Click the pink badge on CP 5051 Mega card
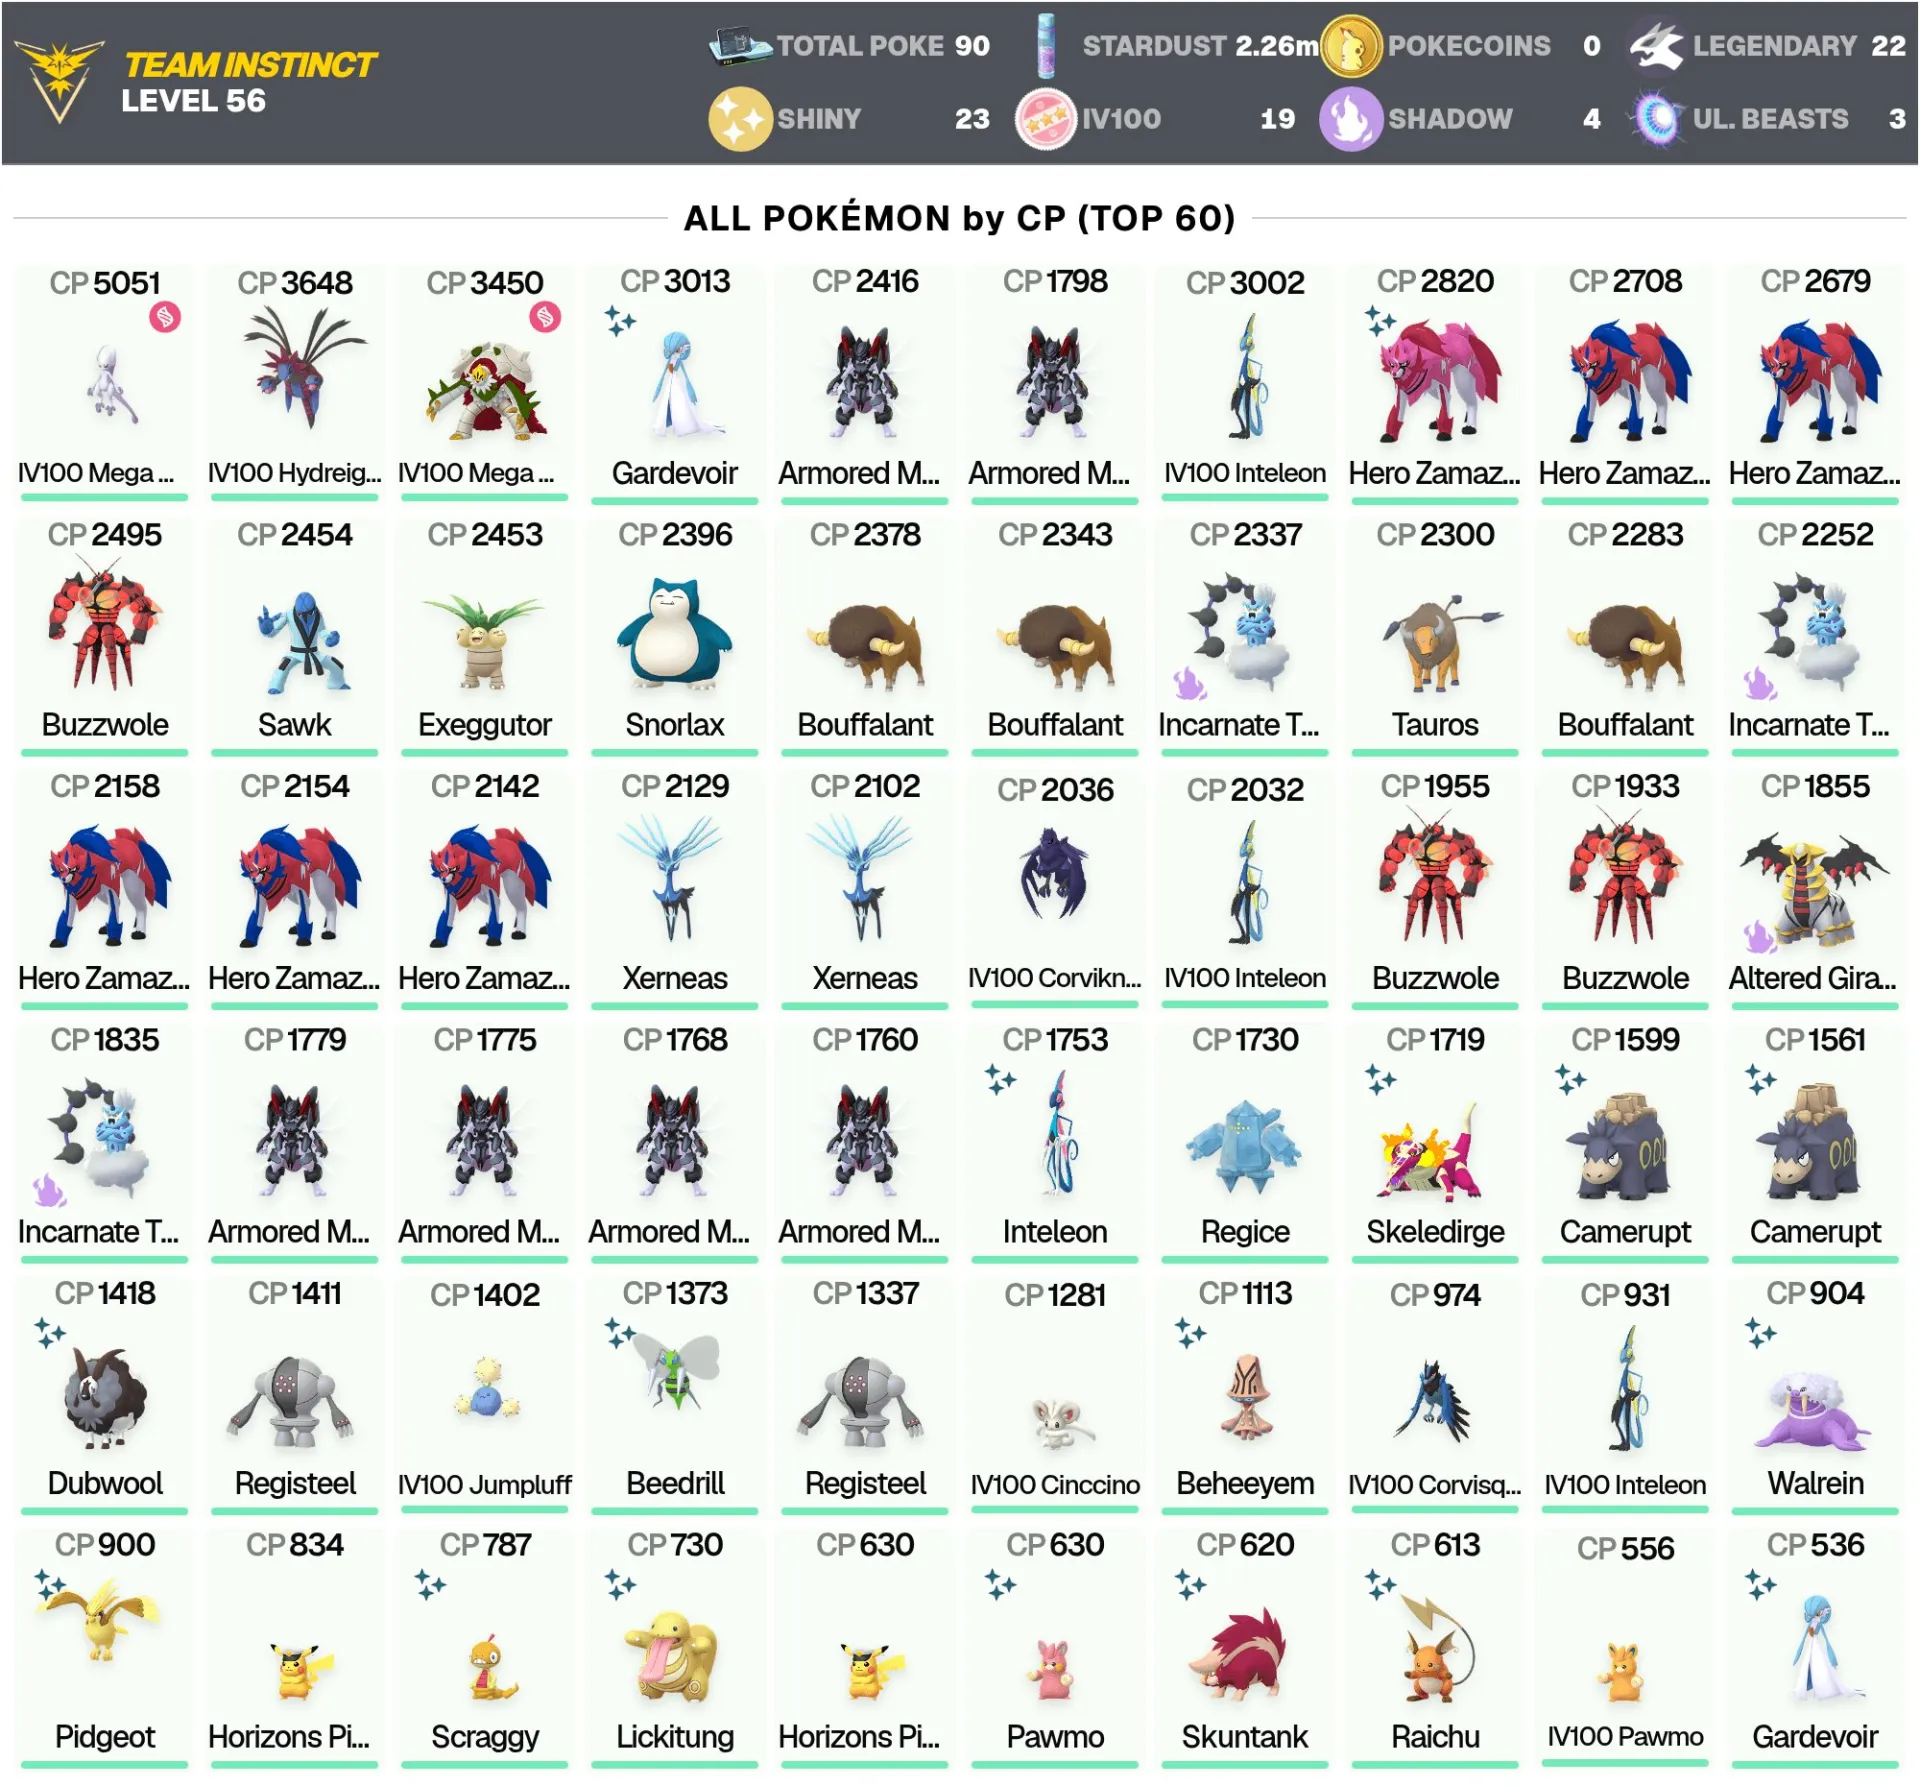Image resolution: width=1920 pixels, height=1786 pixels. click(165, 318)
